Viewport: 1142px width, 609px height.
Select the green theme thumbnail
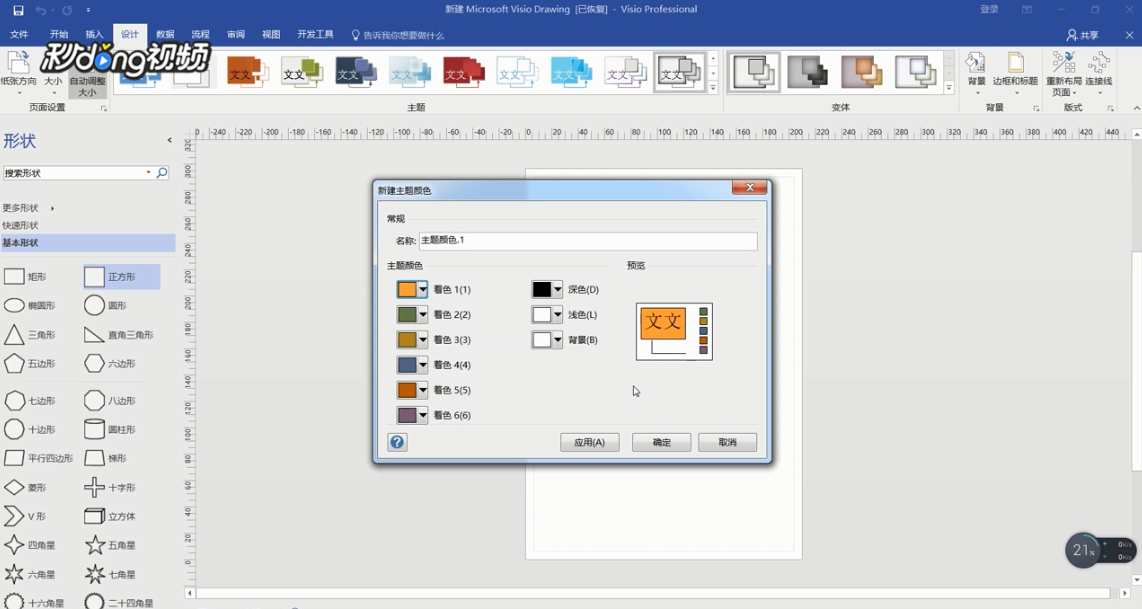[302, 72]
